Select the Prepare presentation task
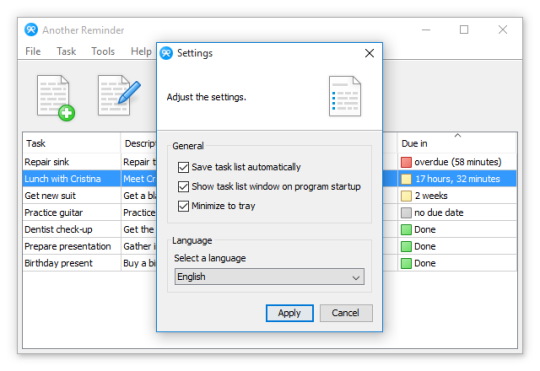Image resolution: width=540 pixels, height=371 pixels. tap(68, 246)
